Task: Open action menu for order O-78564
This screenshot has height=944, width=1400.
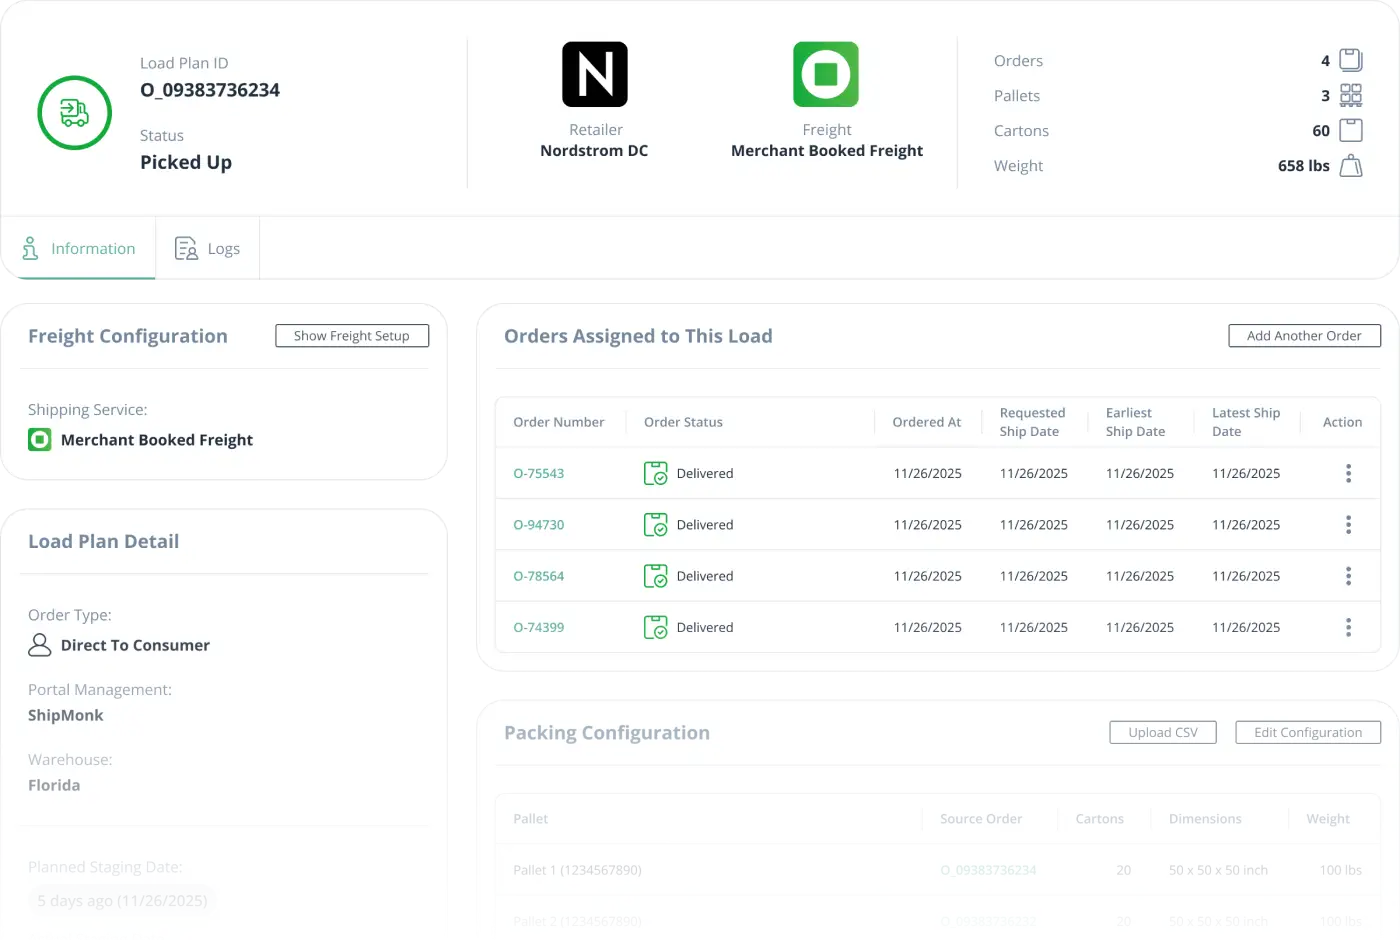Action: point(1348,576)
